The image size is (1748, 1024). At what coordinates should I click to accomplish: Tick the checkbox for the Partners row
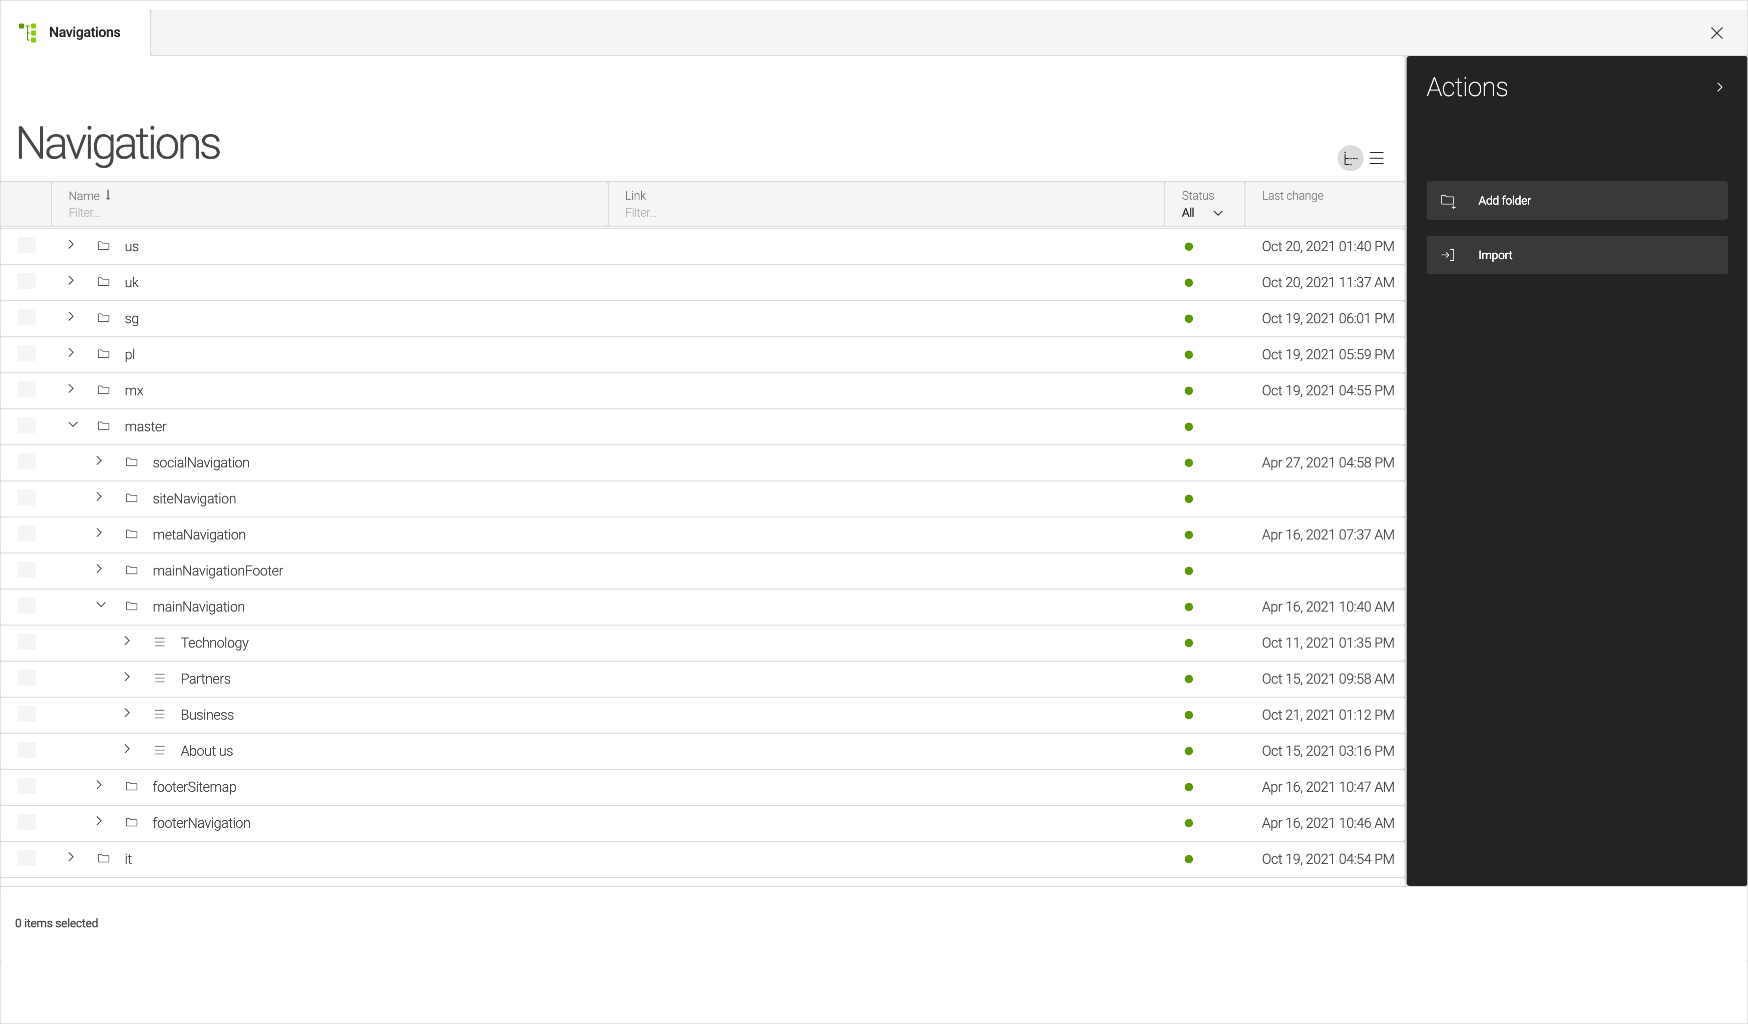tap(27, 678)
